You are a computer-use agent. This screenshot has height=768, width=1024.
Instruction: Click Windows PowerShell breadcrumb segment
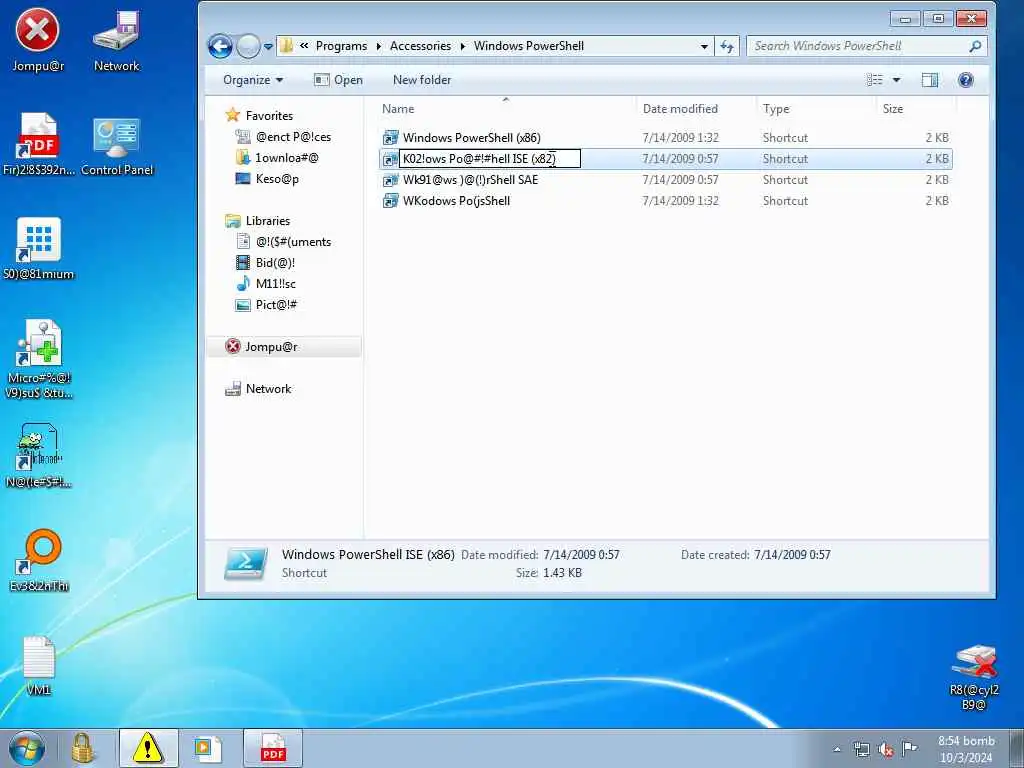click(529, 46)
